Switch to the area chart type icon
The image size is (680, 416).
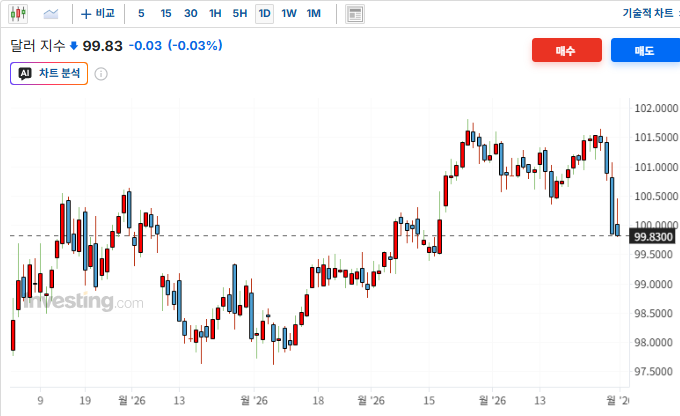[x=51, y=14]
